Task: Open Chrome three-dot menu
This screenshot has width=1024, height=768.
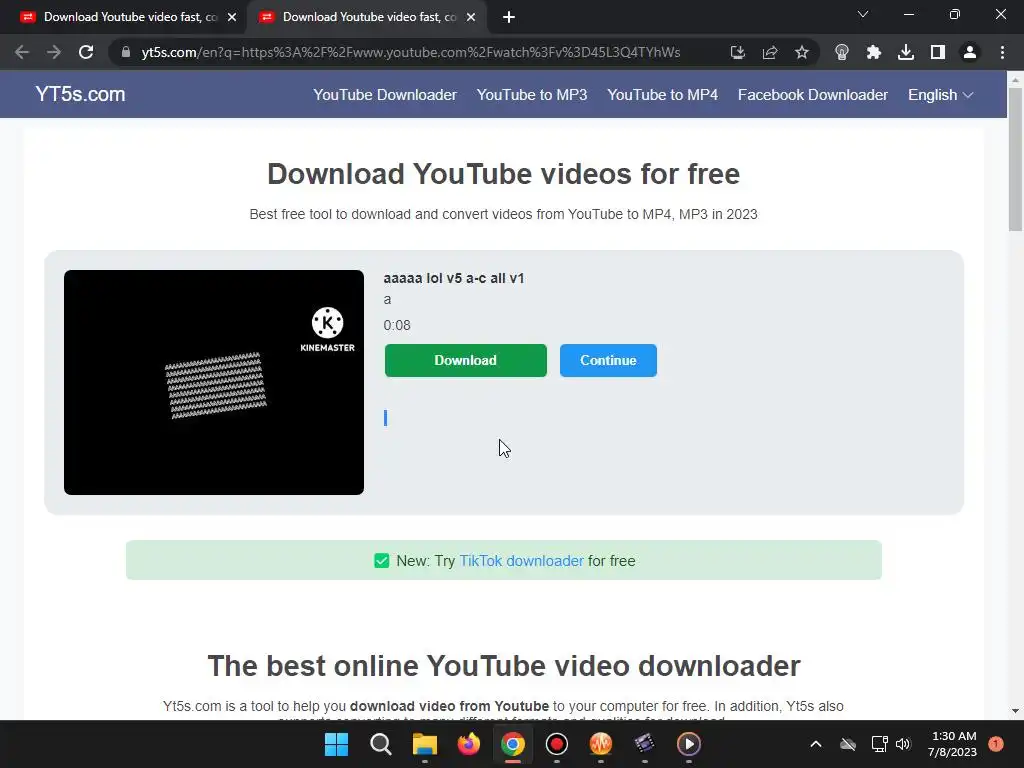Action: pyautogui.click(x=1002, y=52)
